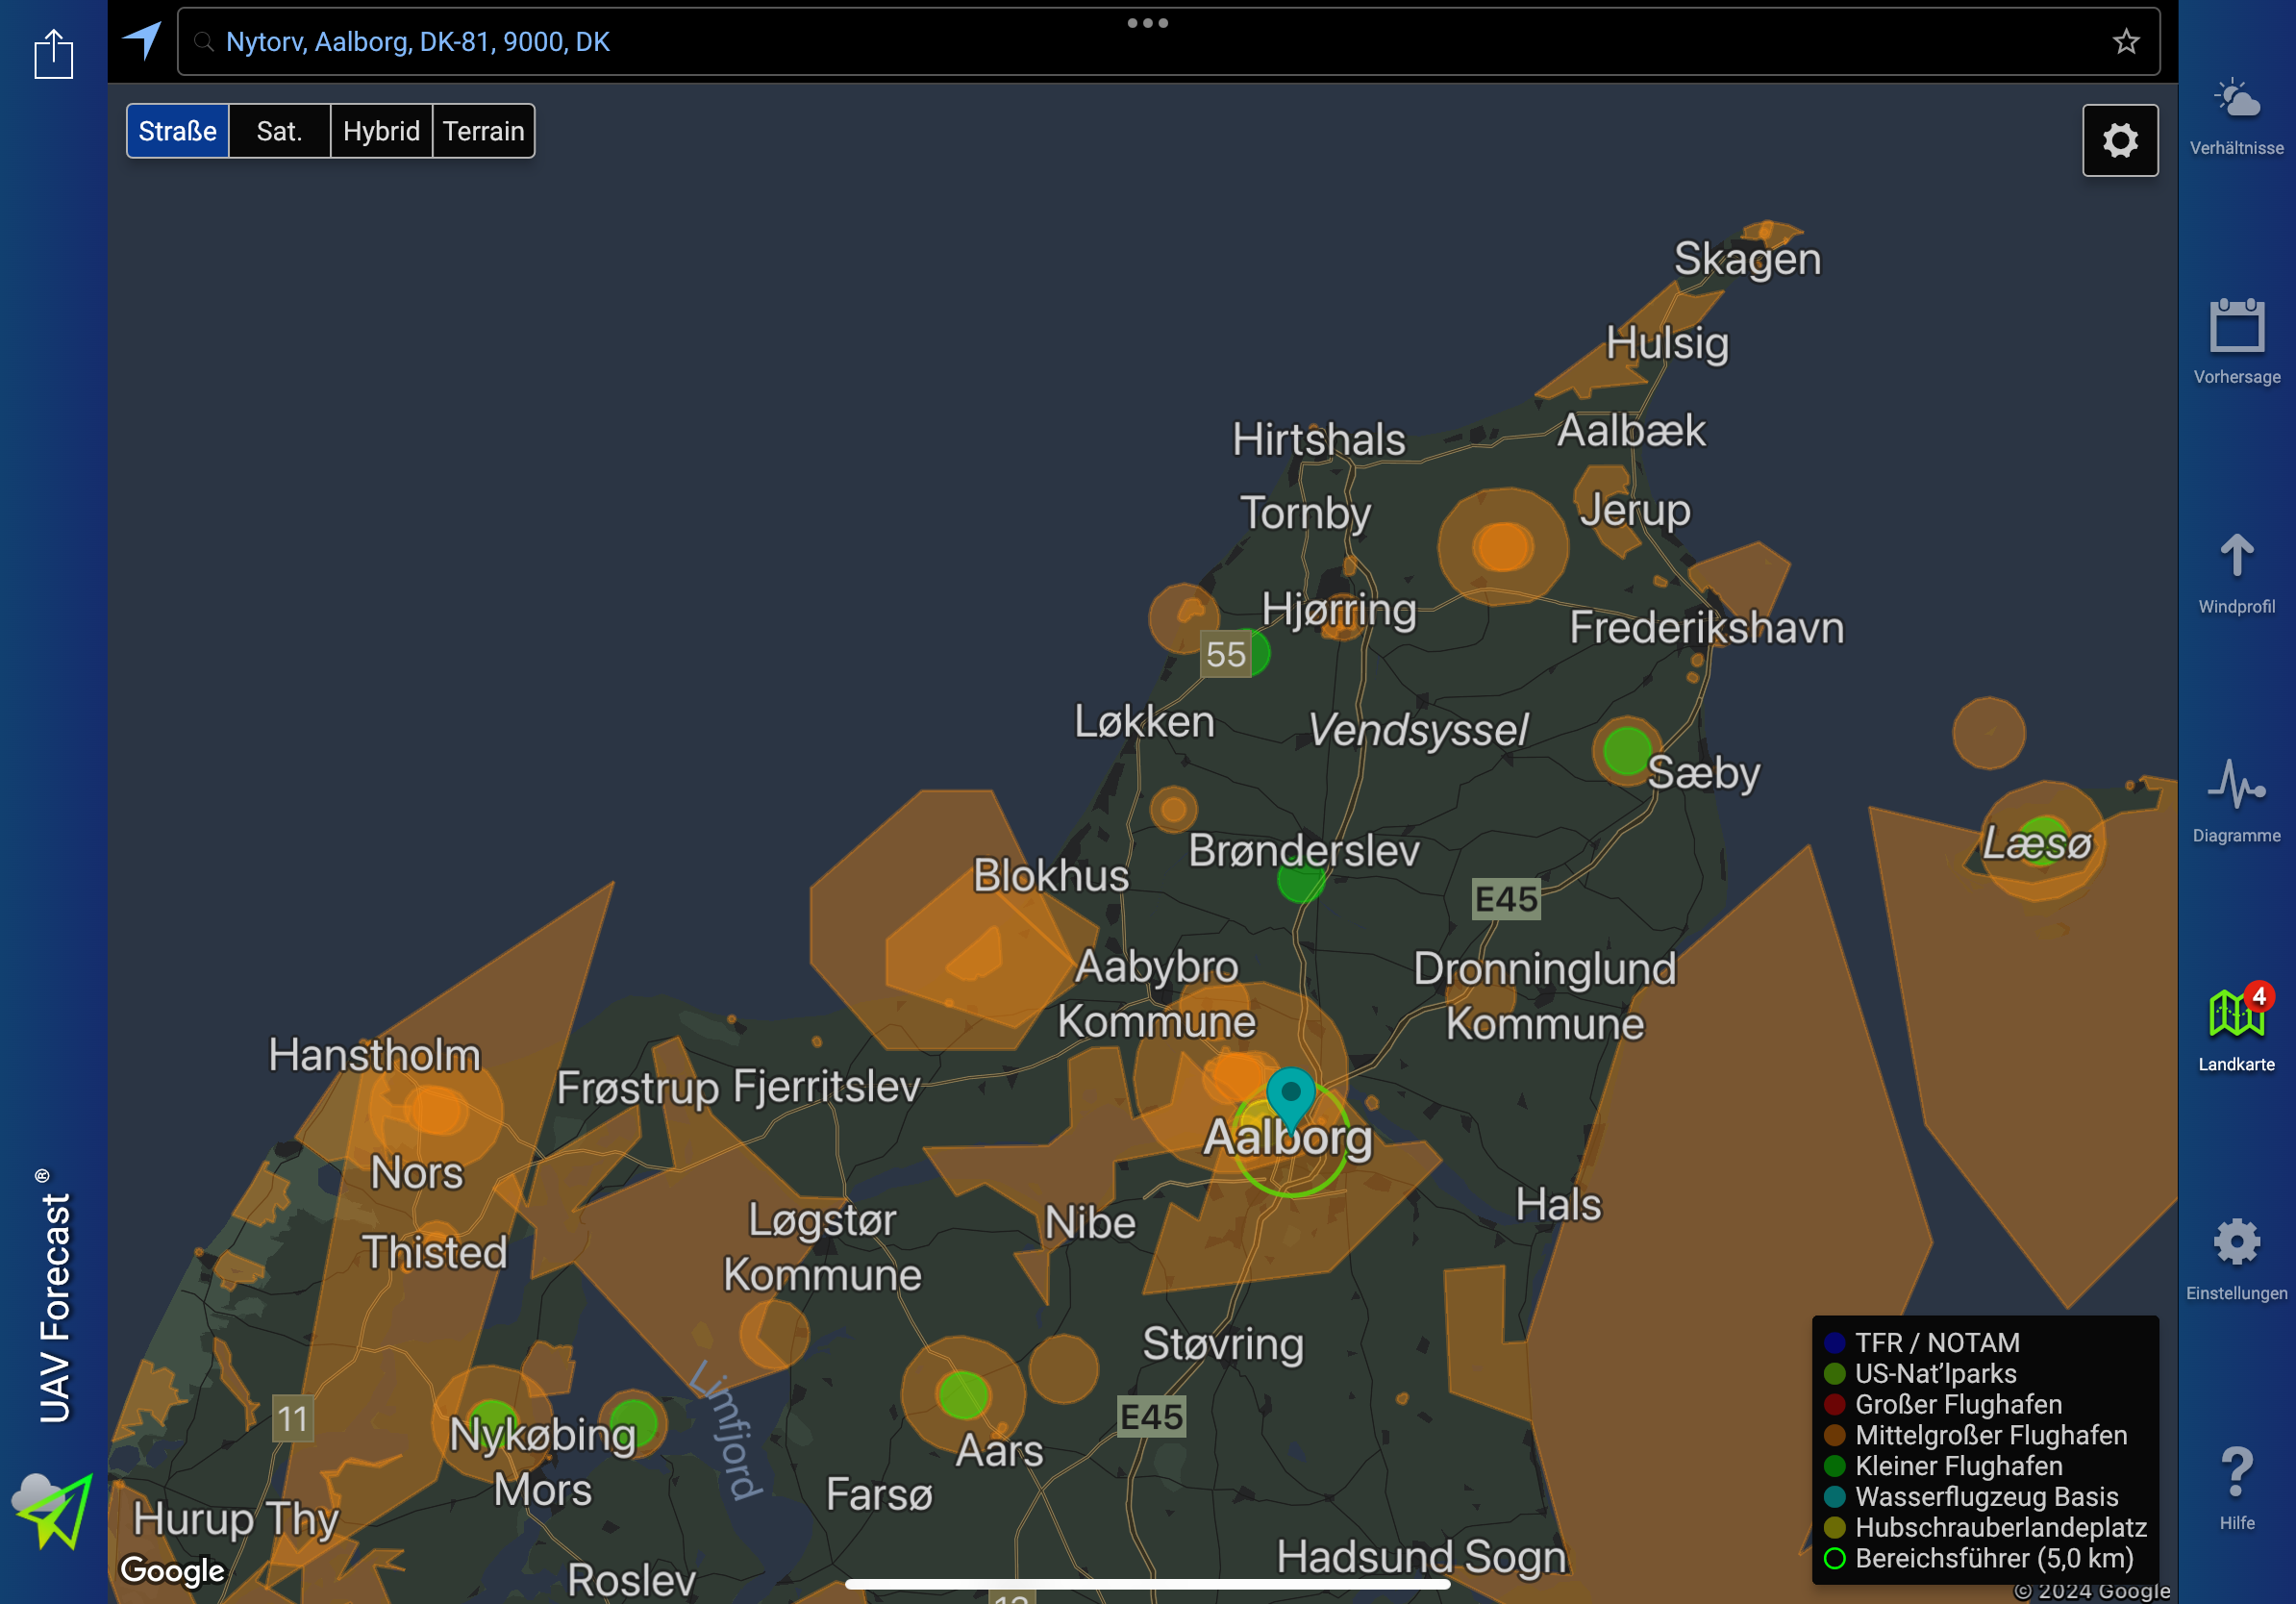Screen dimensions: 2296x1604
Task: Click the Farsø map label
Action: (878, 1495)
